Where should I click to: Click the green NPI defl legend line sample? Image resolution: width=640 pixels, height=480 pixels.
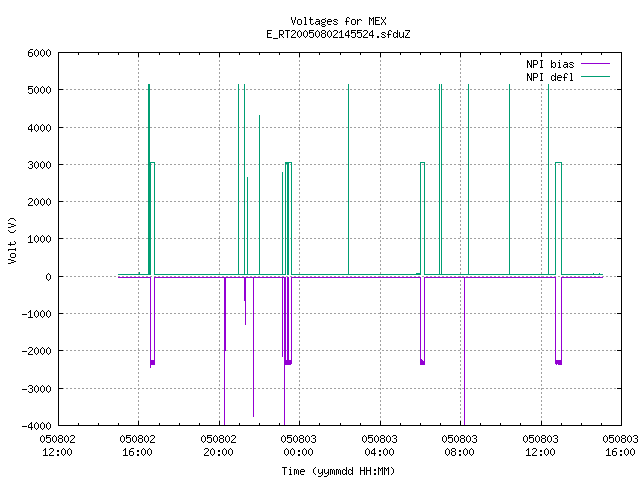(x=596, y=76)
